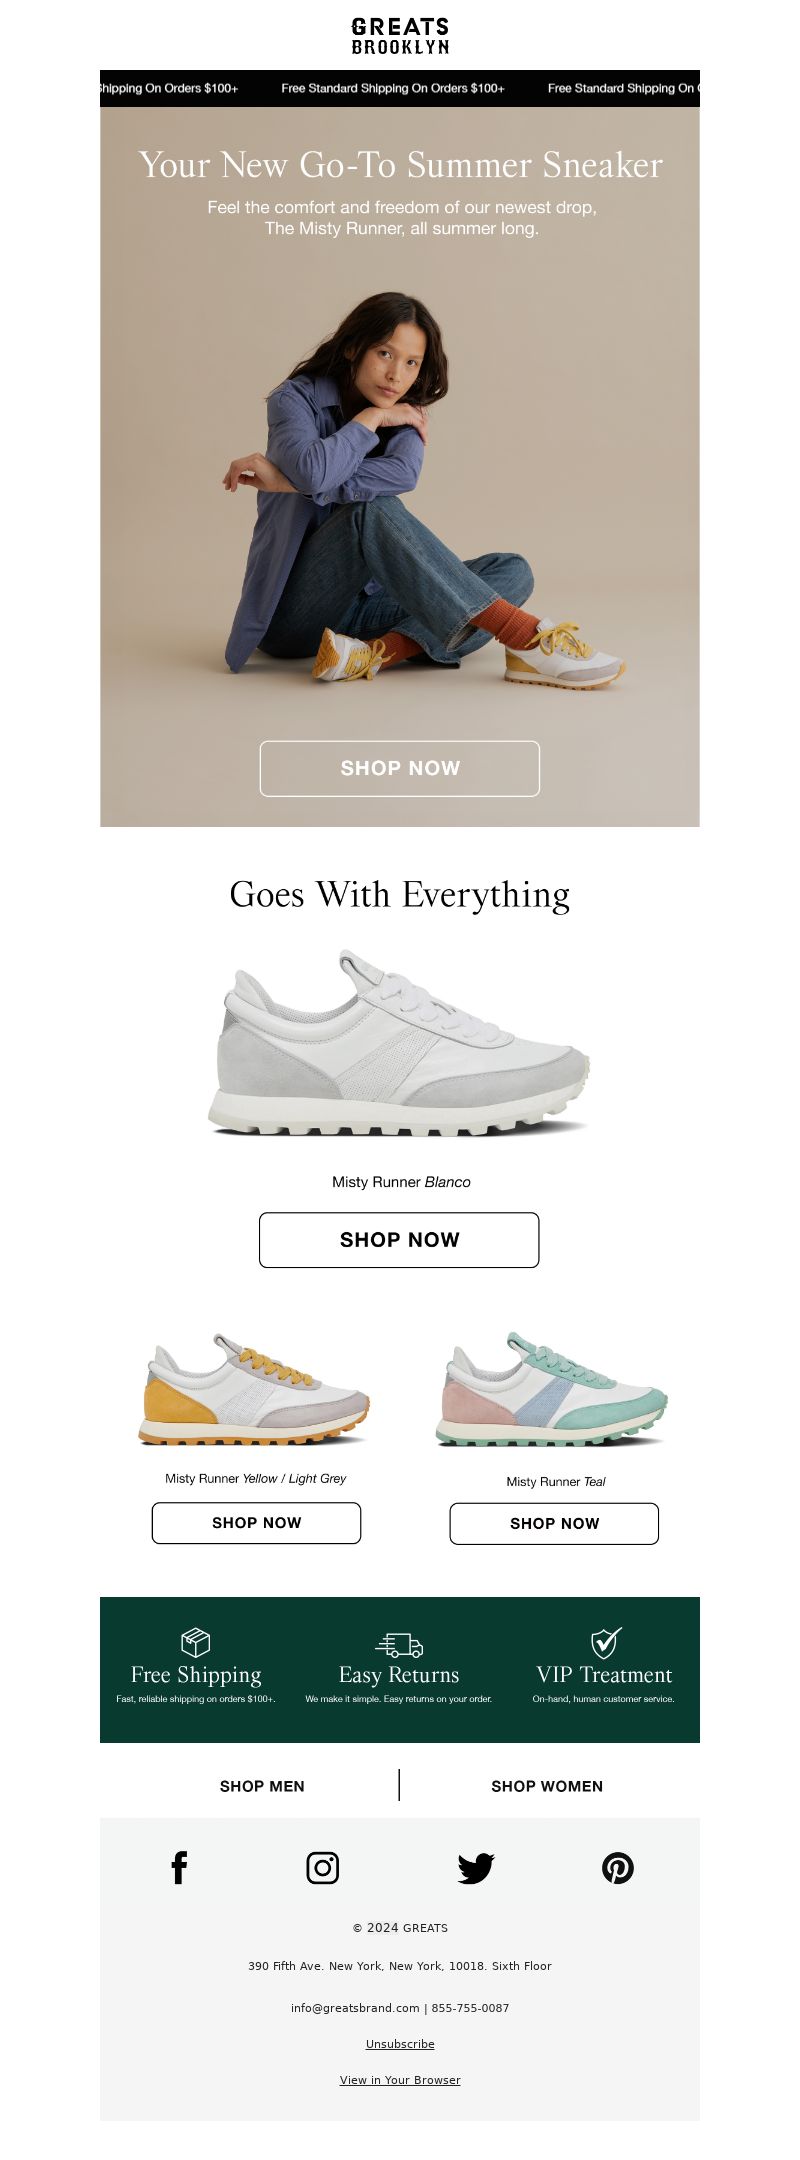Click Shop Now on the hero image
Viewport: 800px width, 2160px height.
(400, 768)
